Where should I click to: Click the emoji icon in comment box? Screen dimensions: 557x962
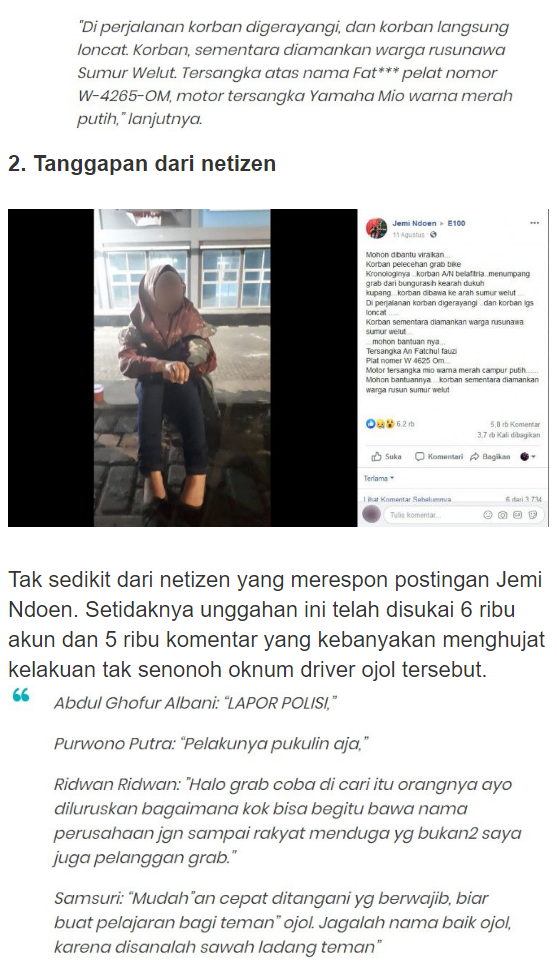[x=488, y=515]
